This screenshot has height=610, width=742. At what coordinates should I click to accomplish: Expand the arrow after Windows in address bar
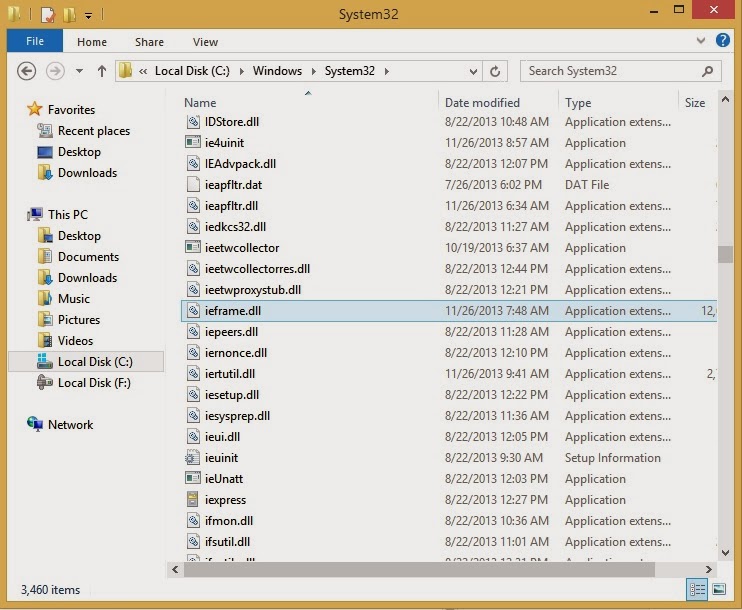pos(313,71)
